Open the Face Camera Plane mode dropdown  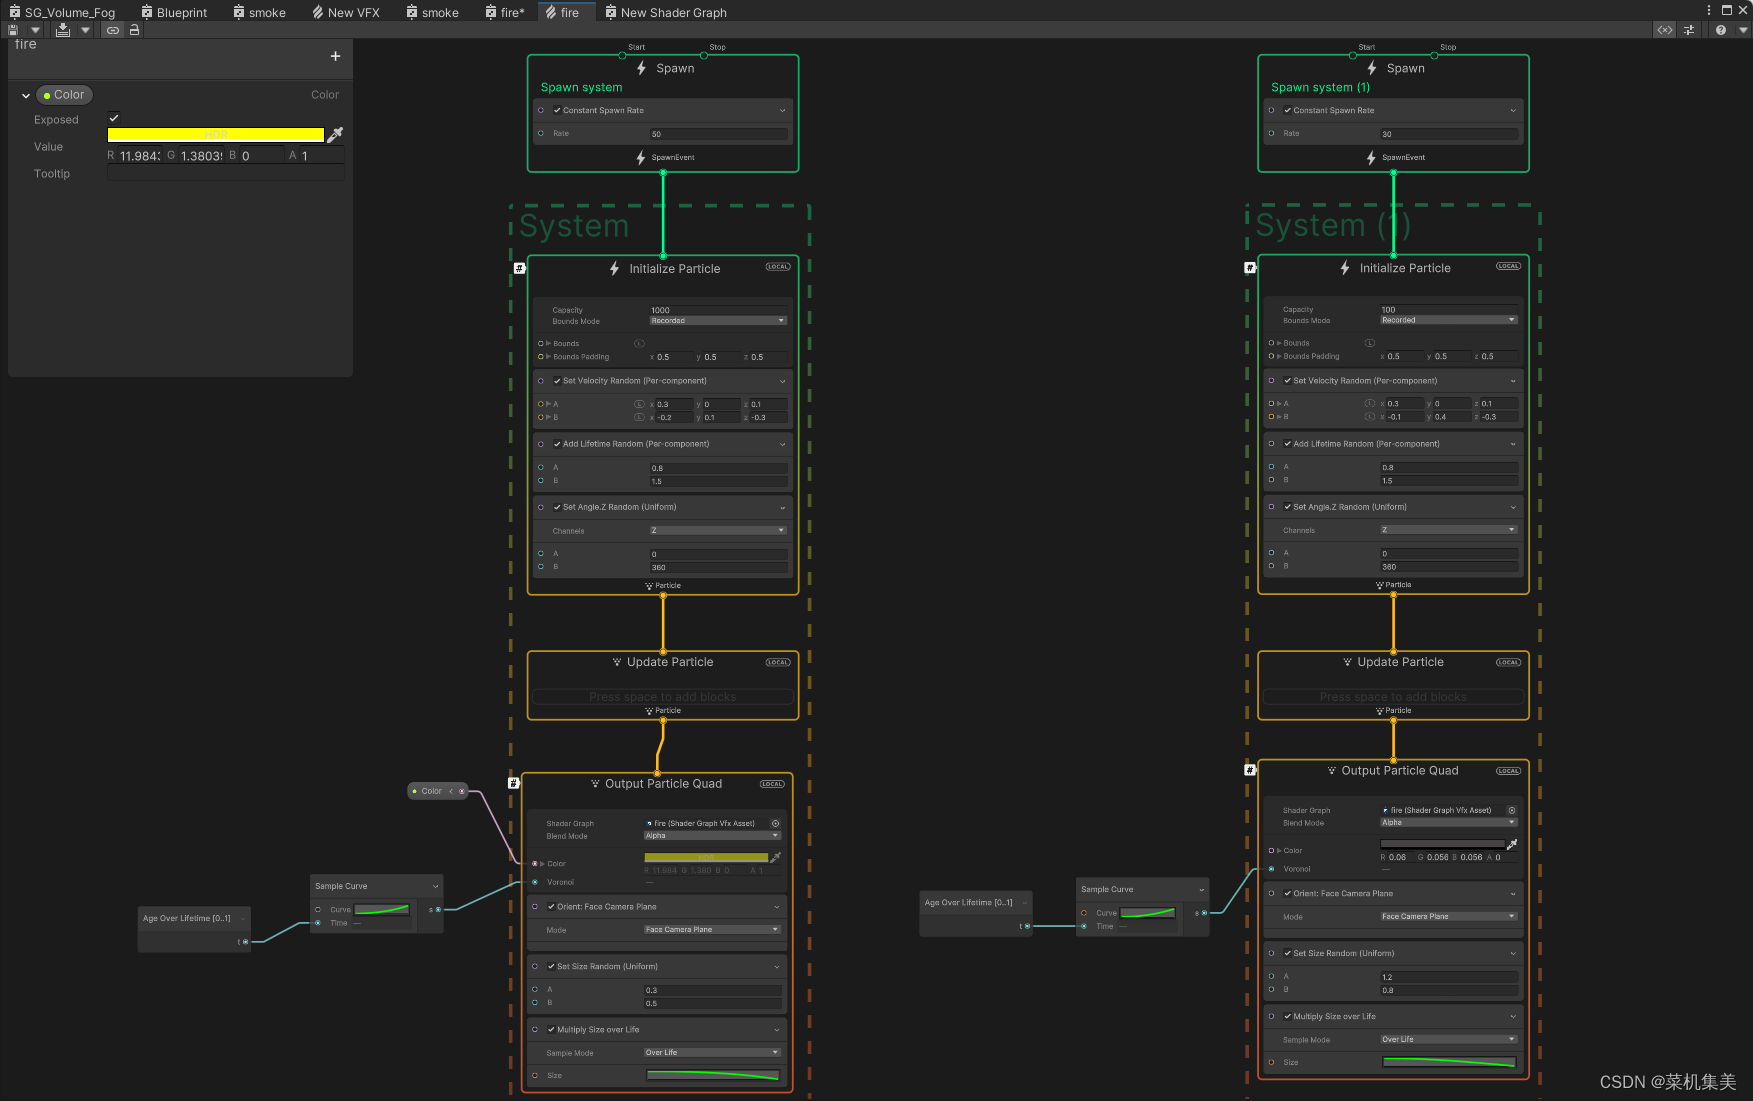tap(711, 929)
